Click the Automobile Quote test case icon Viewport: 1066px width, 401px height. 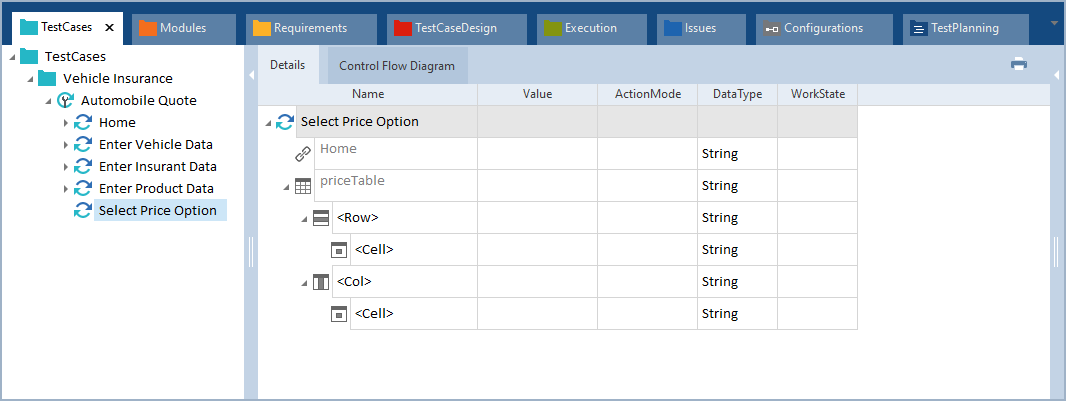(65, 100)
